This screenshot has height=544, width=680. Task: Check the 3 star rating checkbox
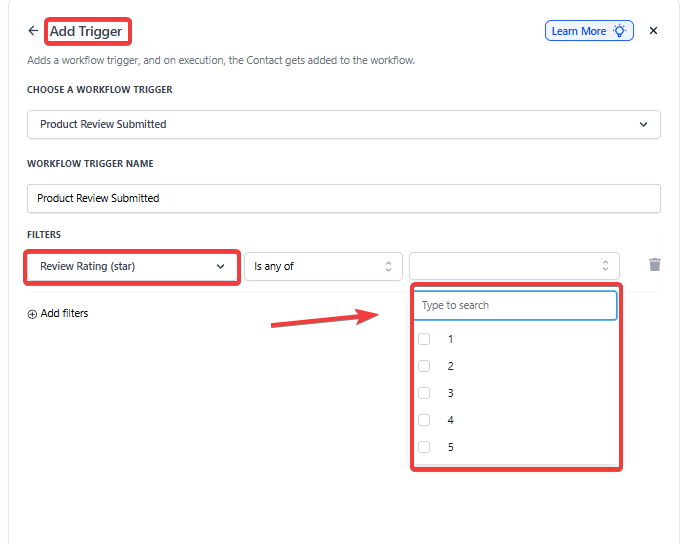click(424, 393)
